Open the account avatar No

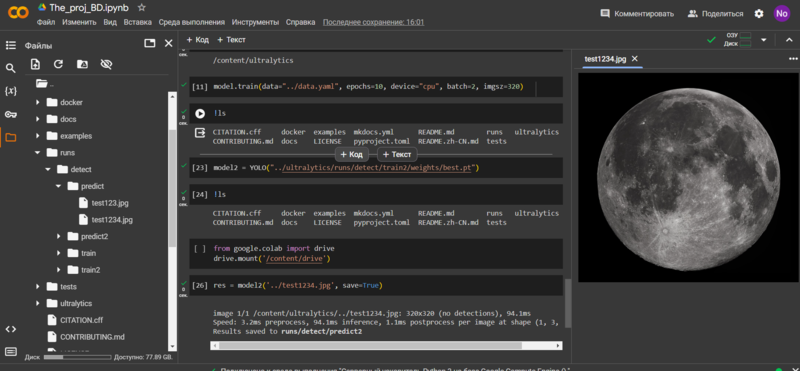[782, 14]
